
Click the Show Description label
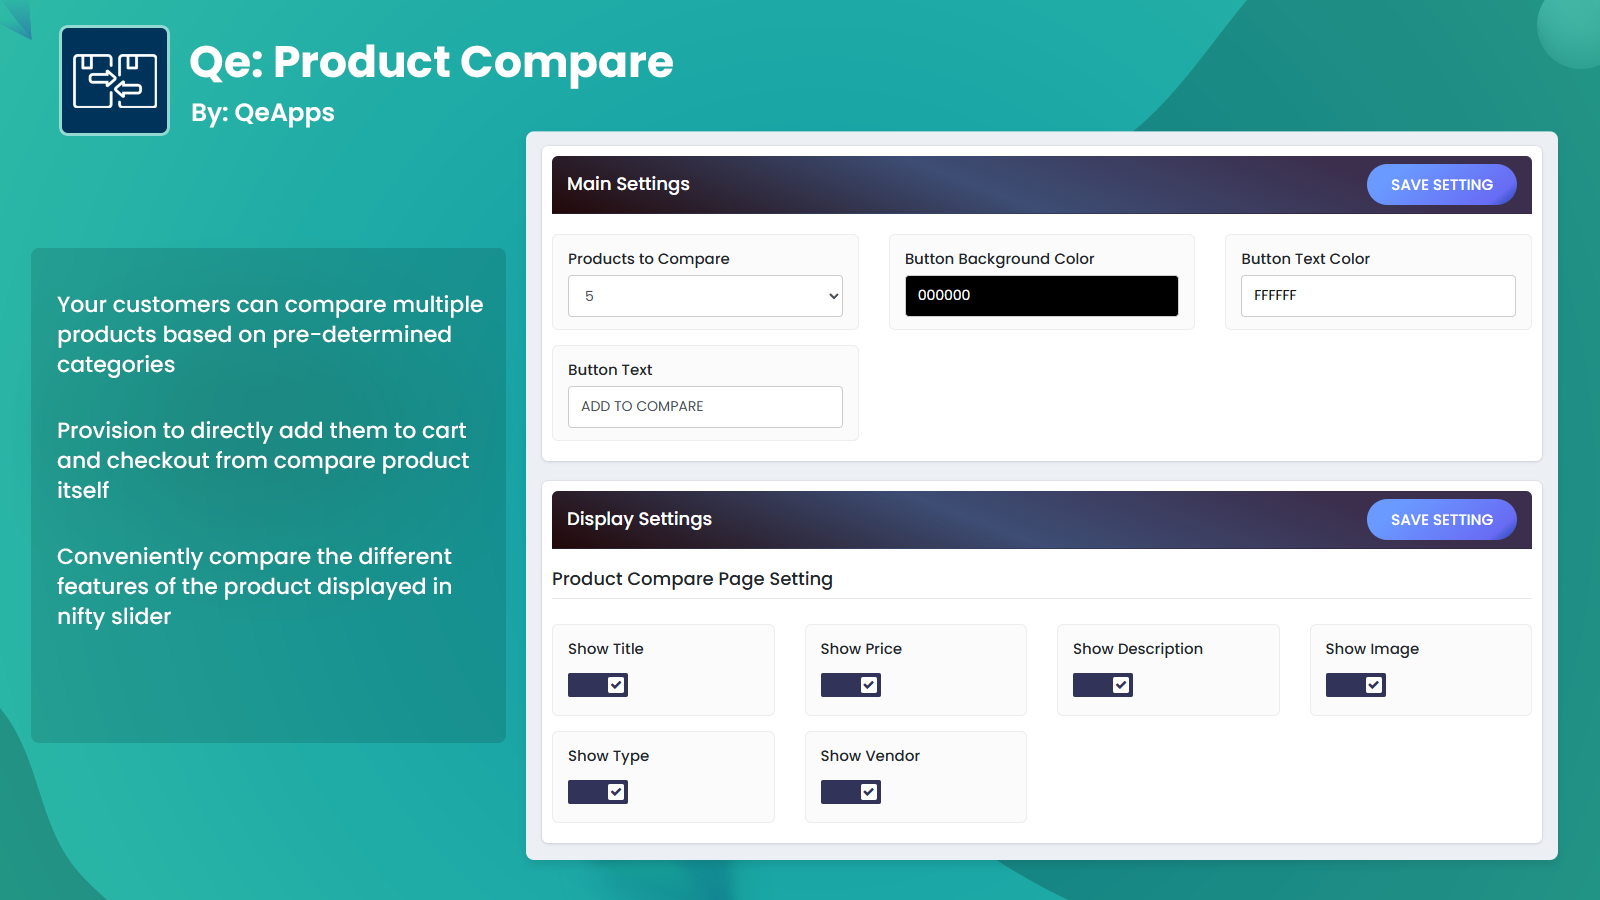(x=1138, y=649)
